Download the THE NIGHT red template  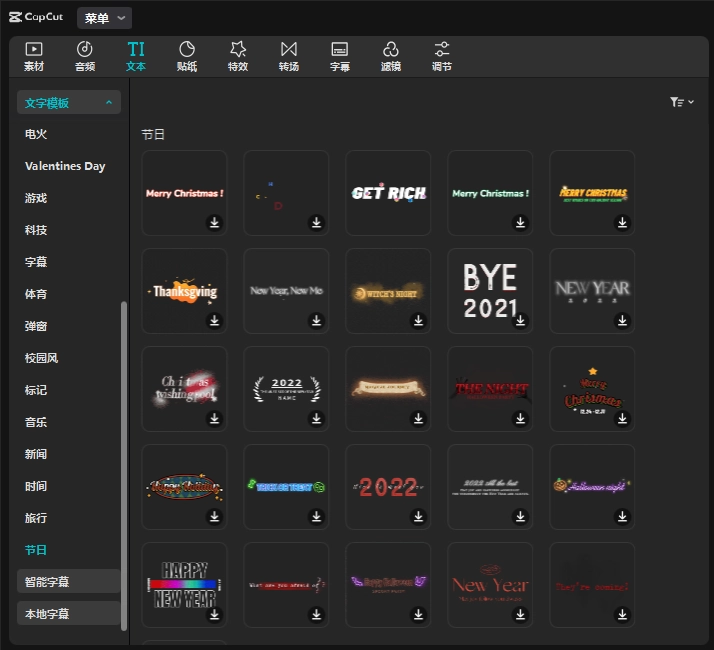pyautogui.click(x=520, y=418)
